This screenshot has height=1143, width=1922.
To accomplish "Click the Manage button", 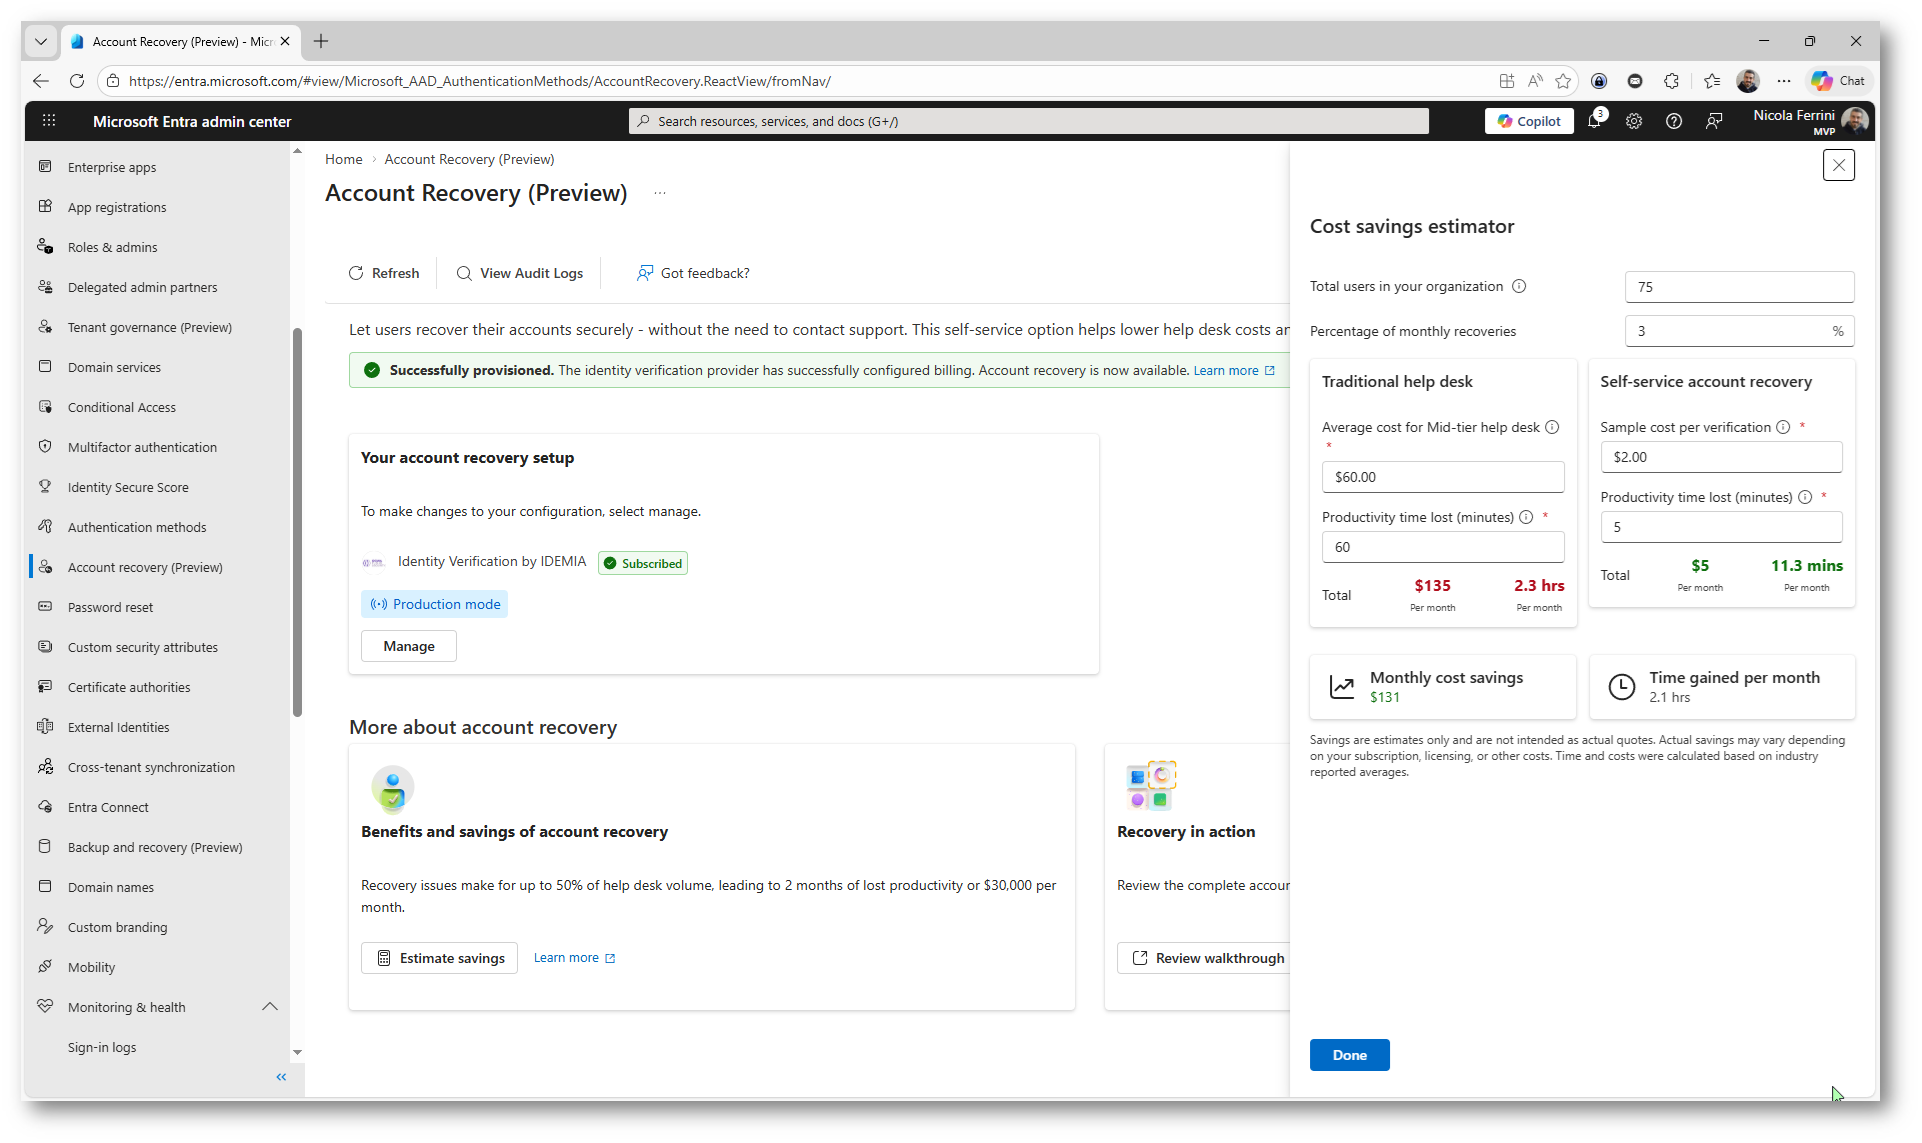I will [408, 646].
